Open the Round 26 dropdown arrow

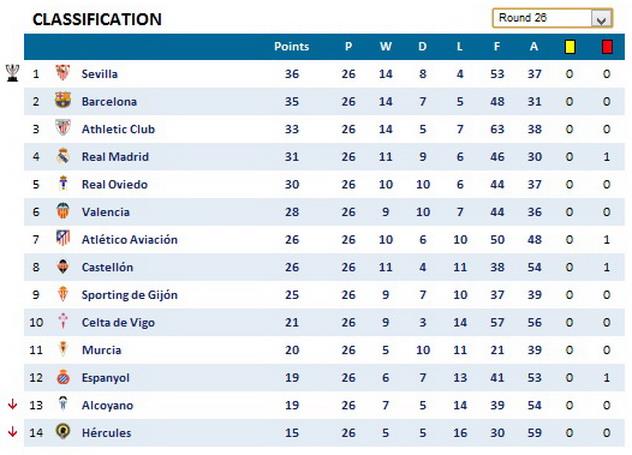tap(601, 18)
